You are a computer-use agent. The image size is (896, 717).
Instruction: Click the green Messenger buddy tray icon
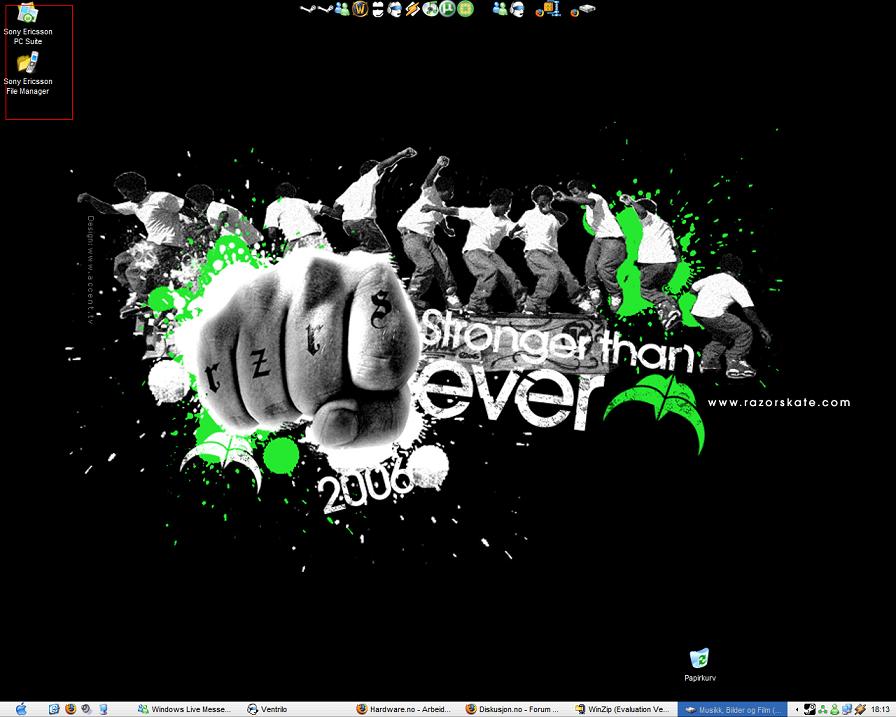(x=834, y=709)
